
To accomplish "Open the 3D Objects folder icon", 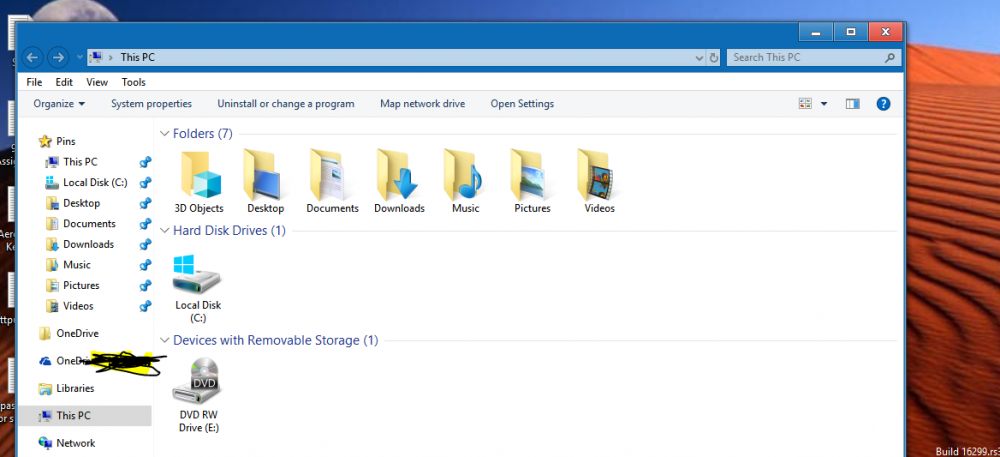I will coord(199,175).
